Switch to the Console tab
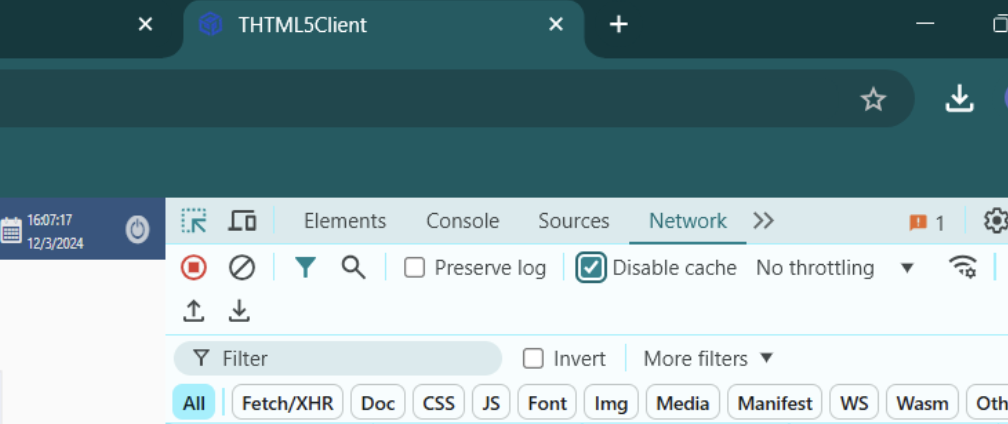 [x=462, y=221]
